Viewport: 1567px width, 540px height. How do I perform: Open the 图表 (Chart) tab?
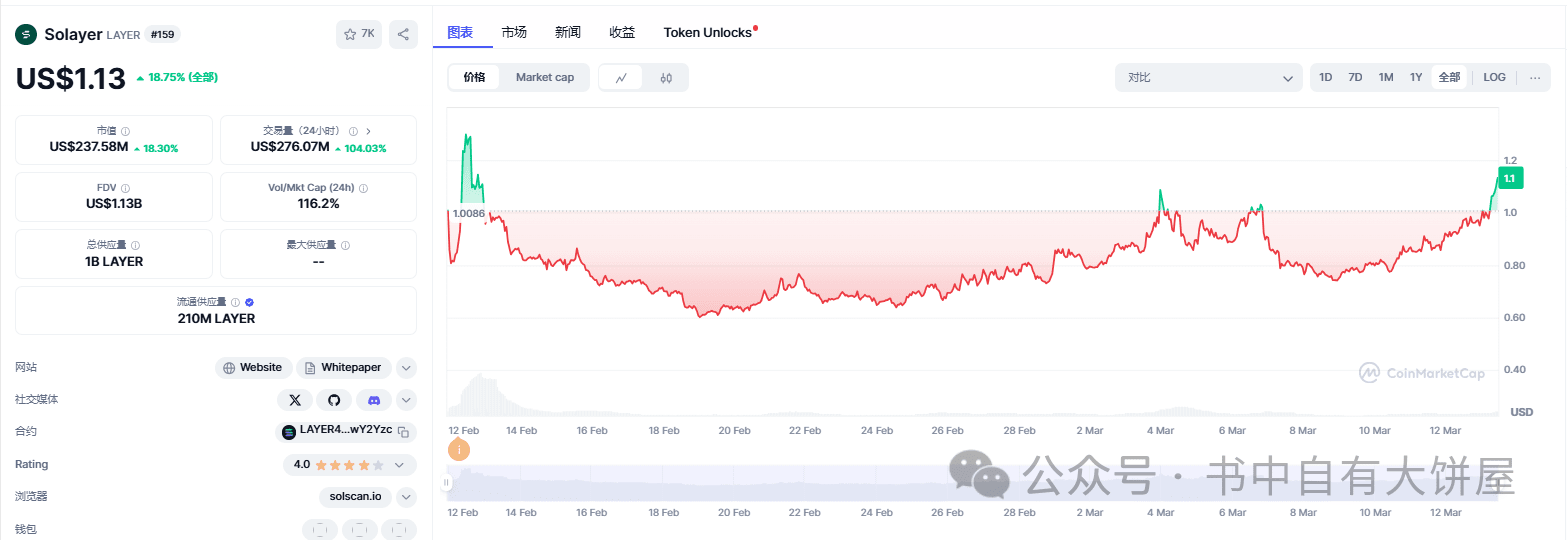pyautogui.click(x=460, y=32)
